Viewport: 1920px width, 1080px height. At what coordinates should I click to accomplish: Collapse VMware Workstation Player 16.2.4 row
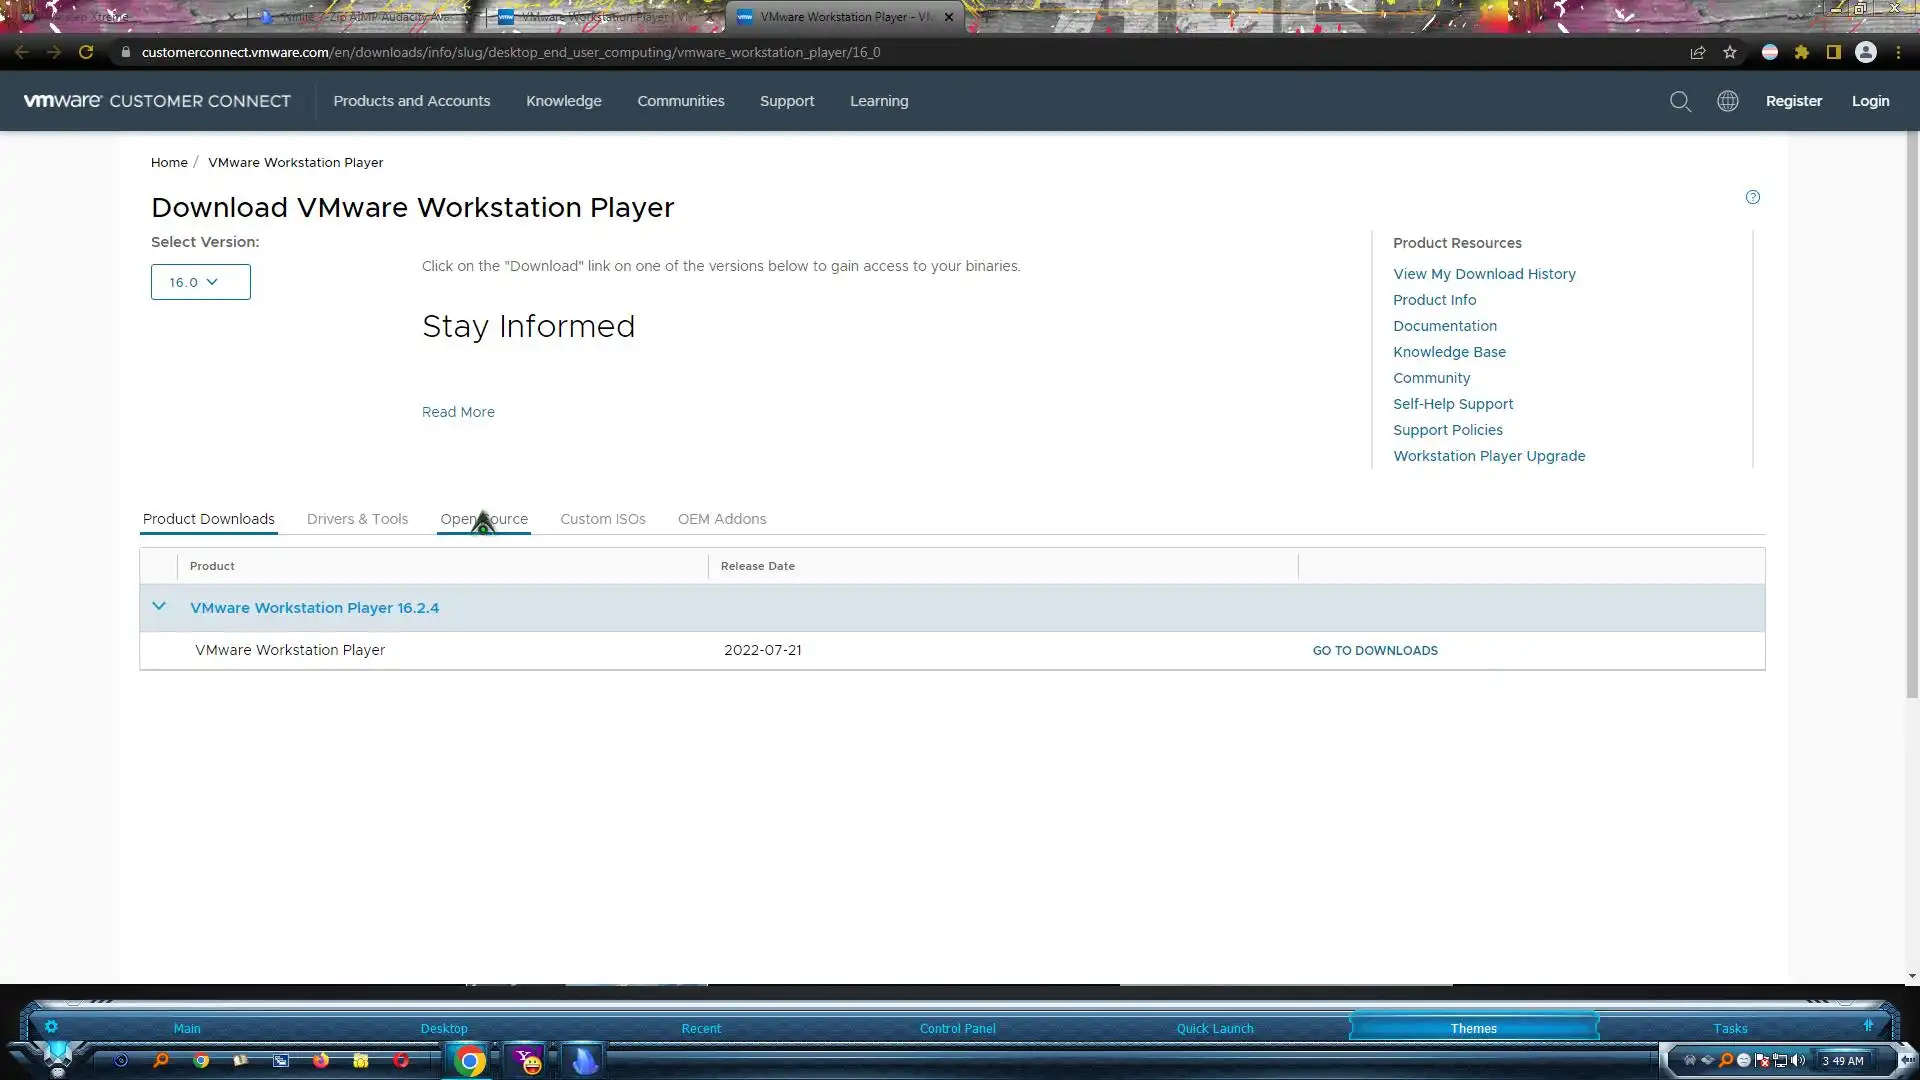(x=159, y=607)
